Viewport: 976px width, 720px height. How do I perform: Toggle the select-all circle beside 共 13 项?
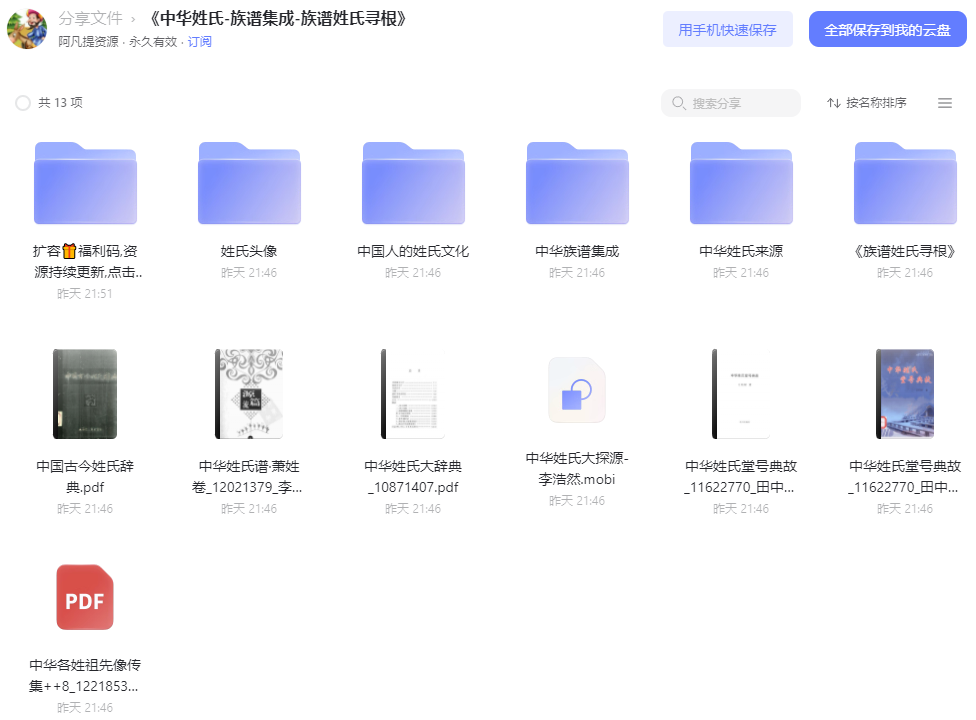pyautogui.click(x=23, y=103)
